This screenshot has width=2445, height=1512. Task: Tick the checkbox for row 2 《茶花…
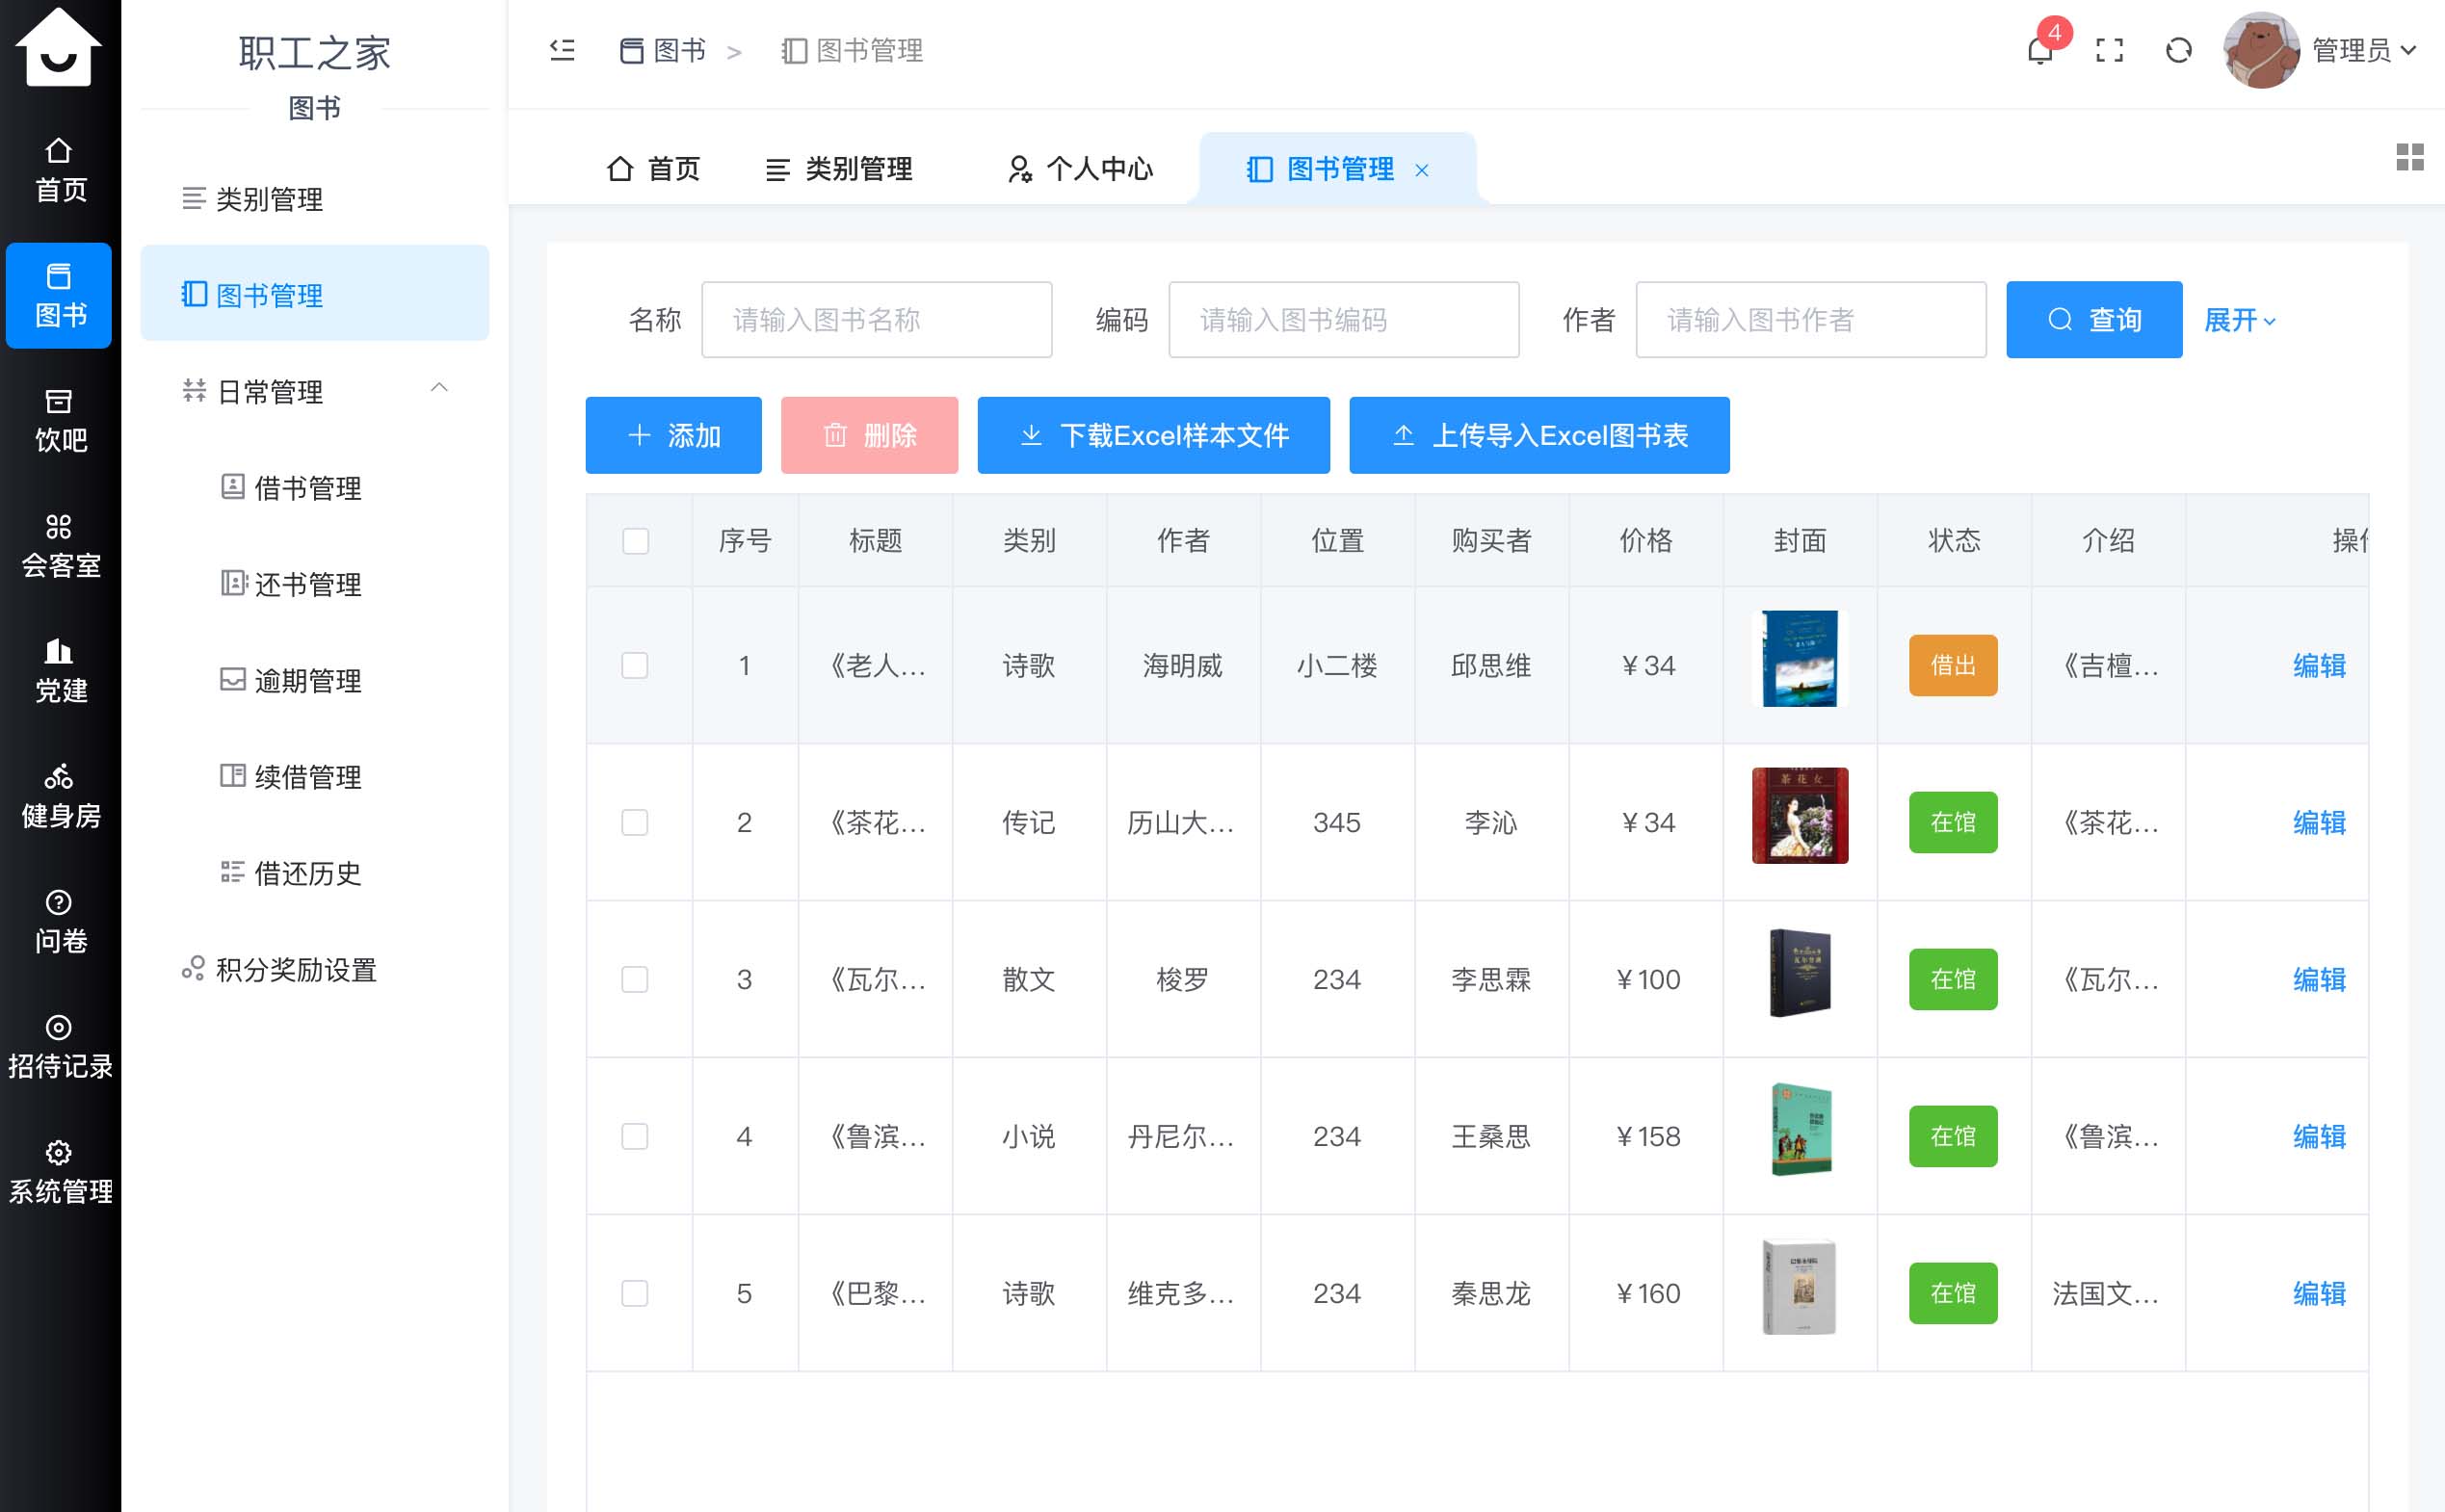[x=635, y=823]
